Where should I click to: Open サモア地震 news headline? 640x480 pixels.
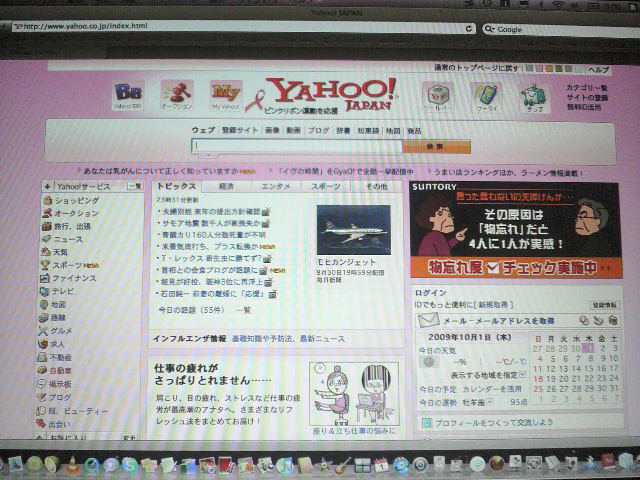(211, 223)
